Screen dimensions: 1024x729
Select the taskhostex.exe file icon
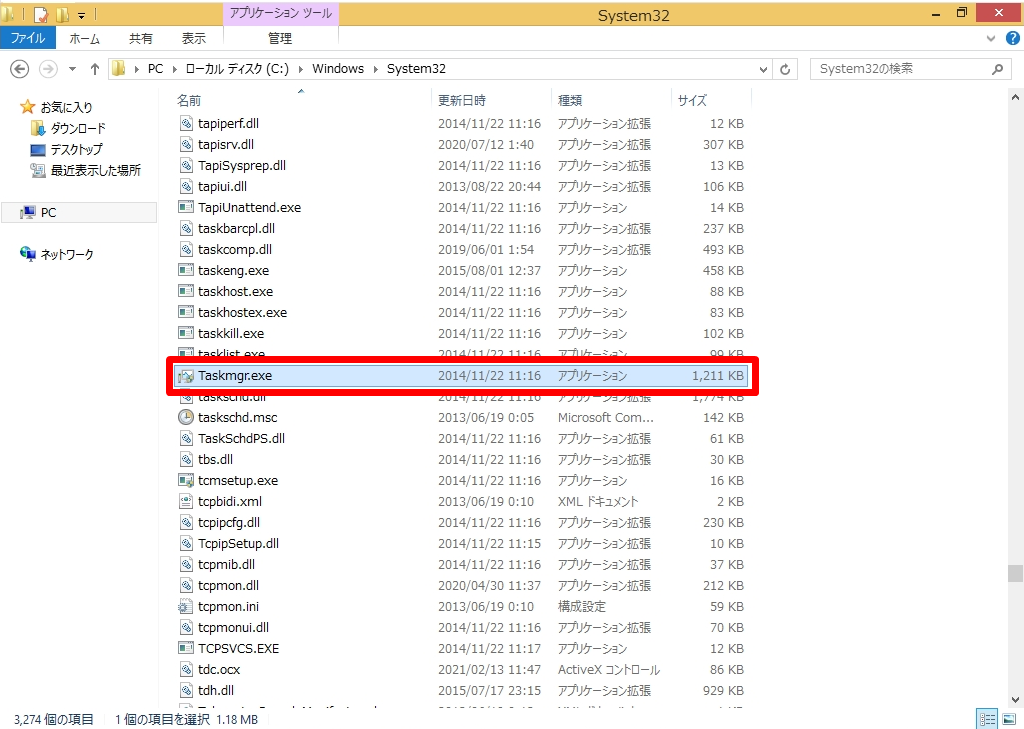point(186,312)
